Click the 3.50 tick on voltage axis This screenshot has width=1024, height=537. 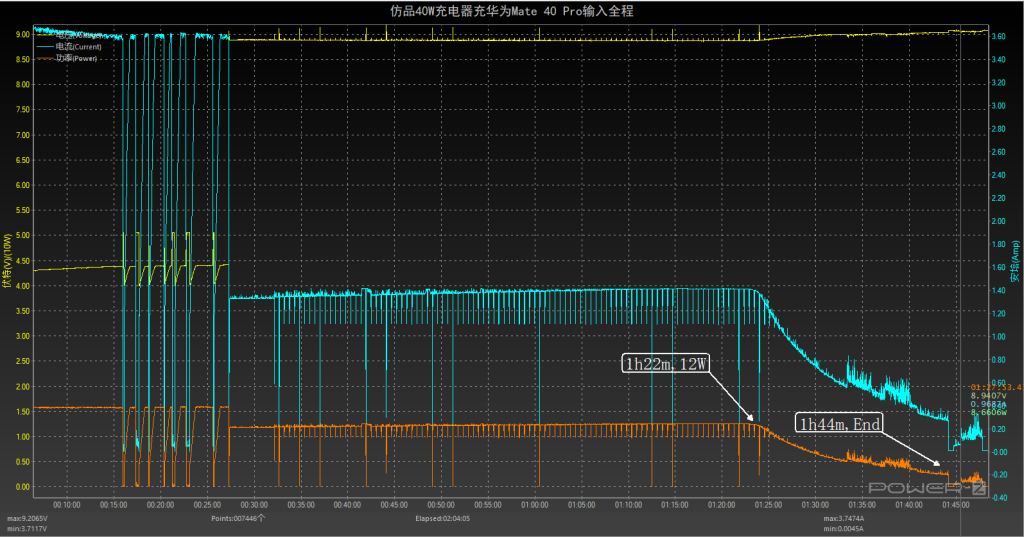23,311
